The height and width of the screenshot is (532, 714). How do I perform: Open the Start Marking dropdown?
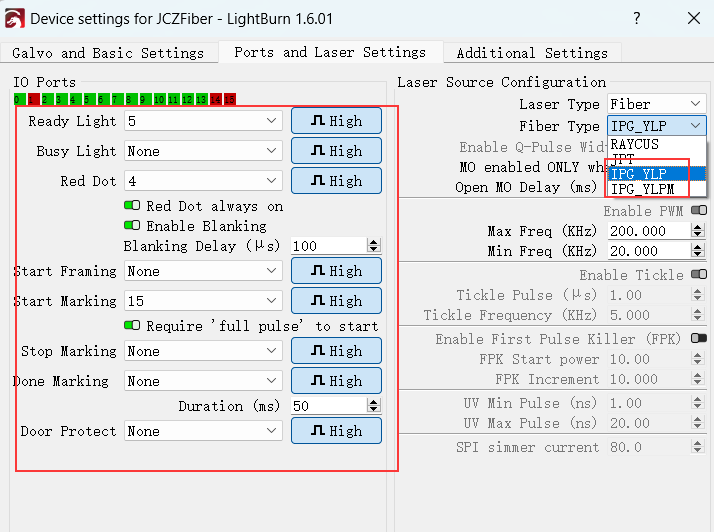point(203,301)
